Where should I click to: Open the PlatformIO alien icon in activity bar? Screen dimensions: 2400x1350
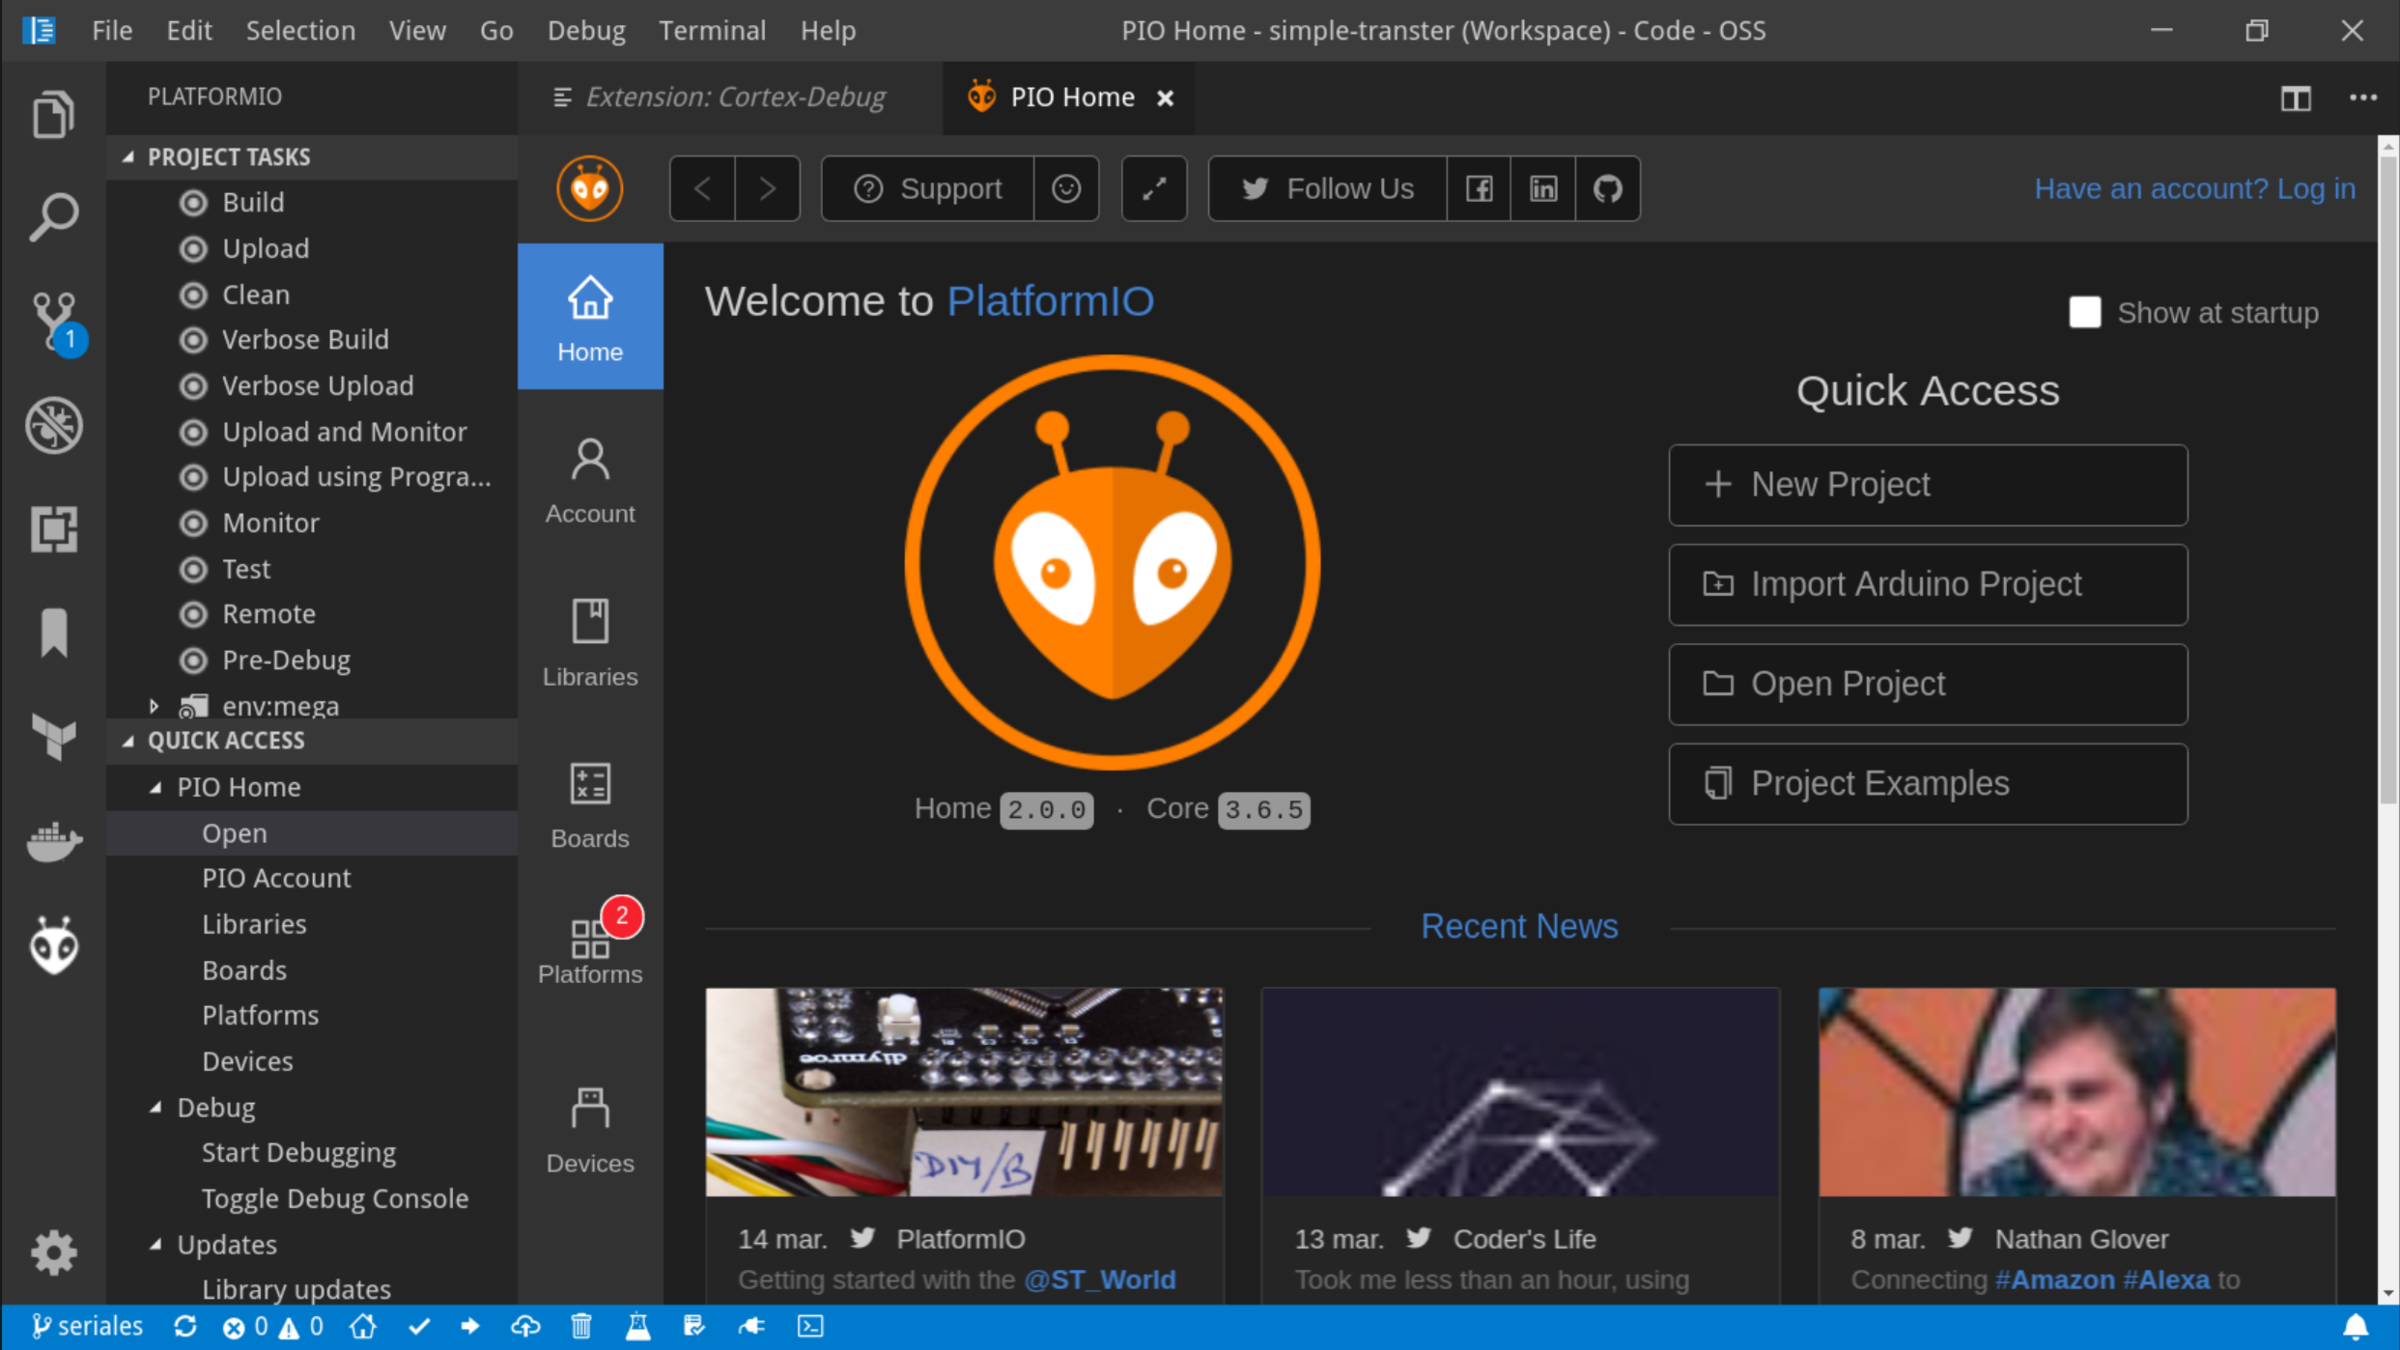[54, 945]
